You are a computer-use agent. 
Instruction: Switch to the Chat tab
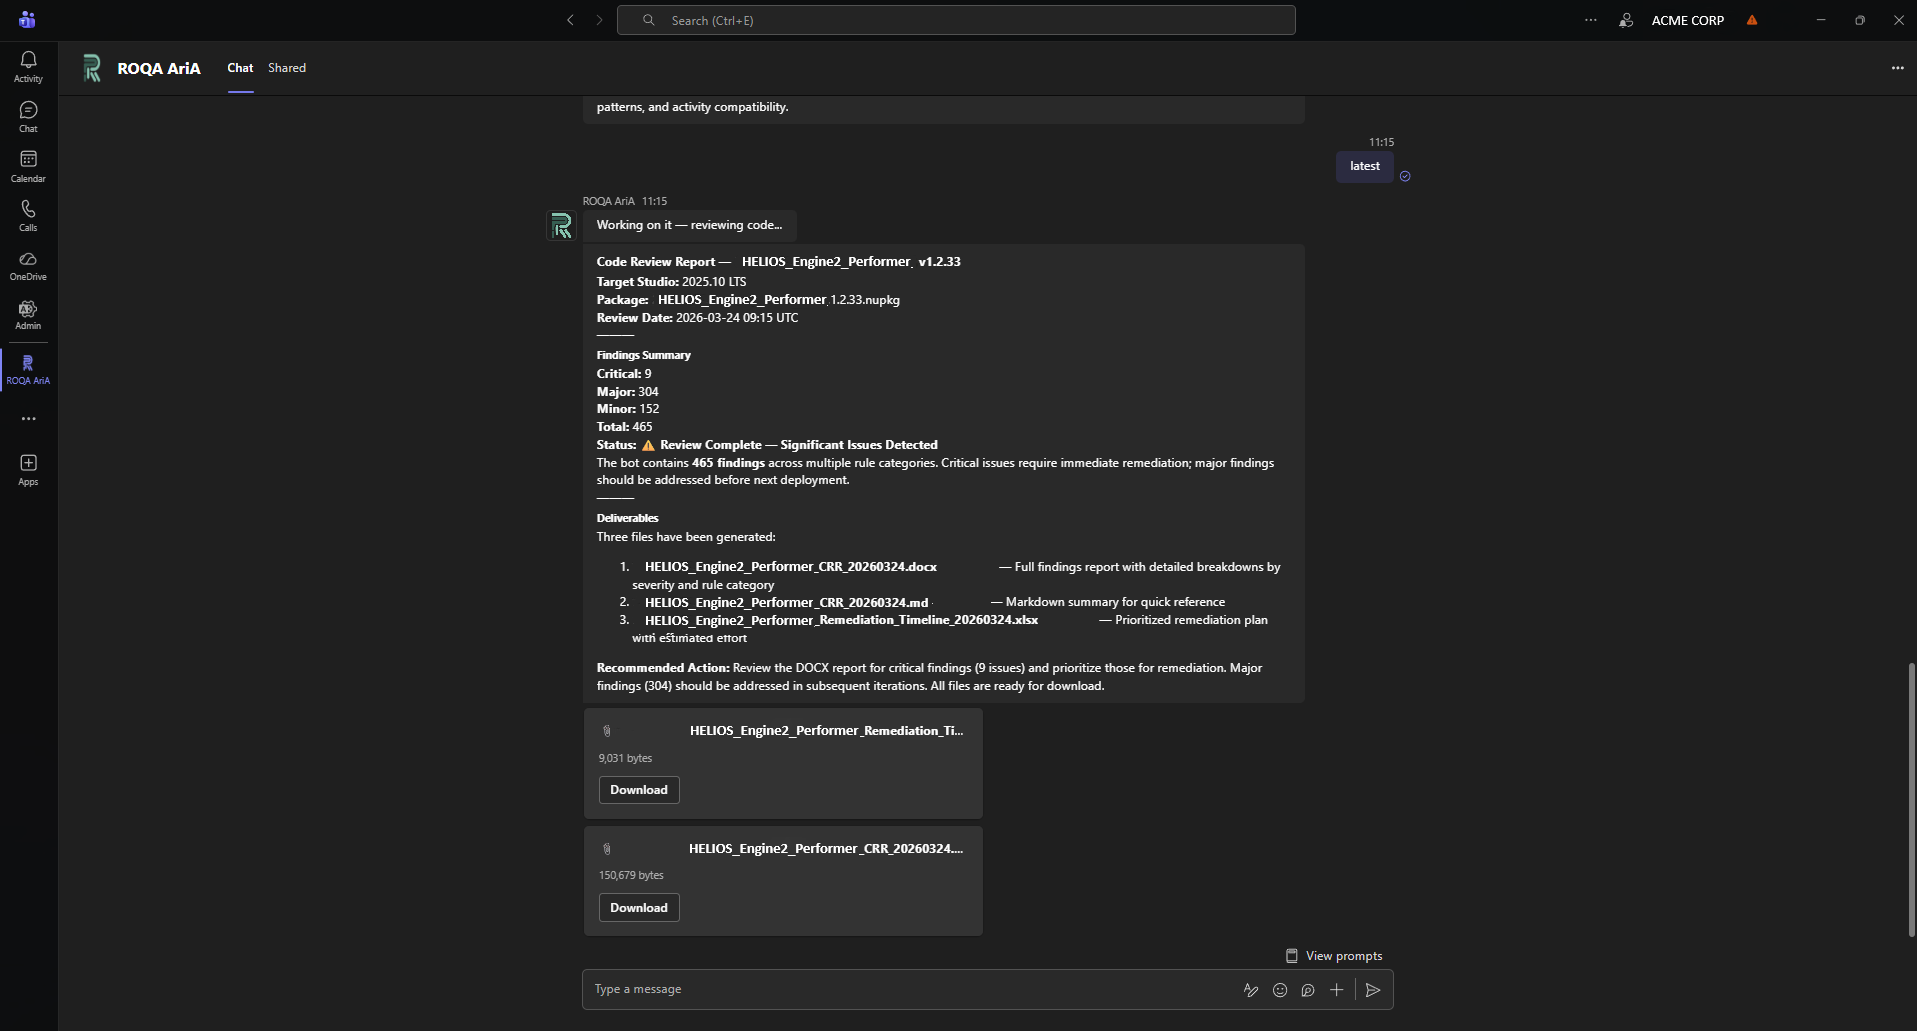pos(240,68)
